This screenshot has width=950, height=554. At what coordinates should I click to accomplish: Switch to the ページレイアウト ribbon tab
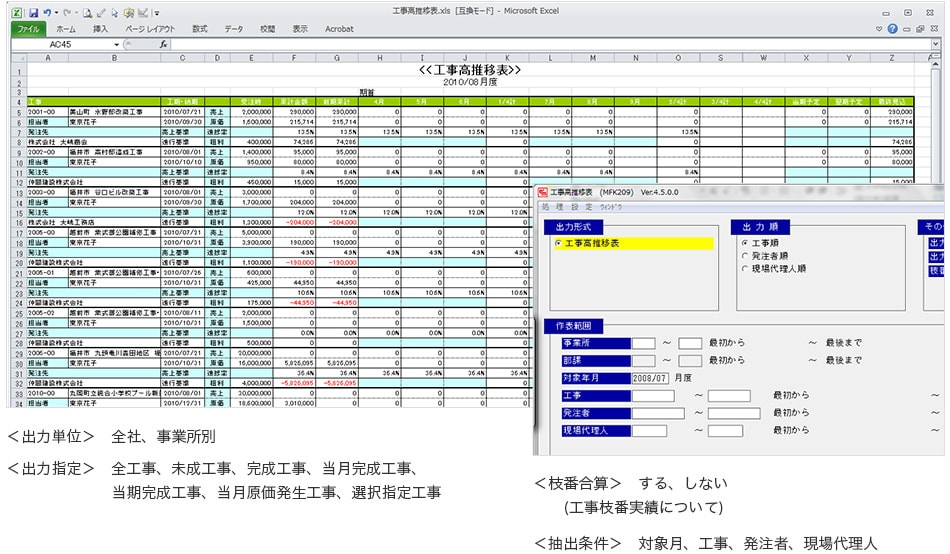click(150, 28)
